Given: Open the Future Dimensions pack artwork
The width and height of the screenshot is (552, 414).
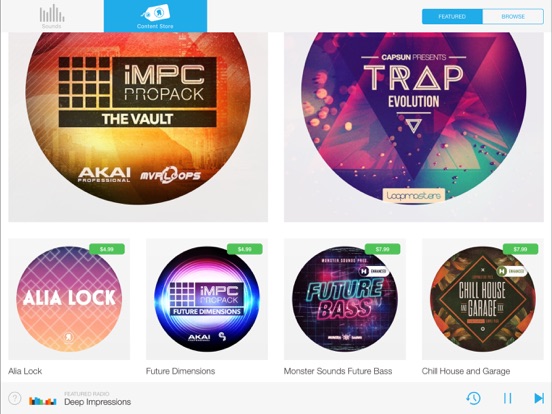Looking at the screenshot, I should [x=207, y=299].
